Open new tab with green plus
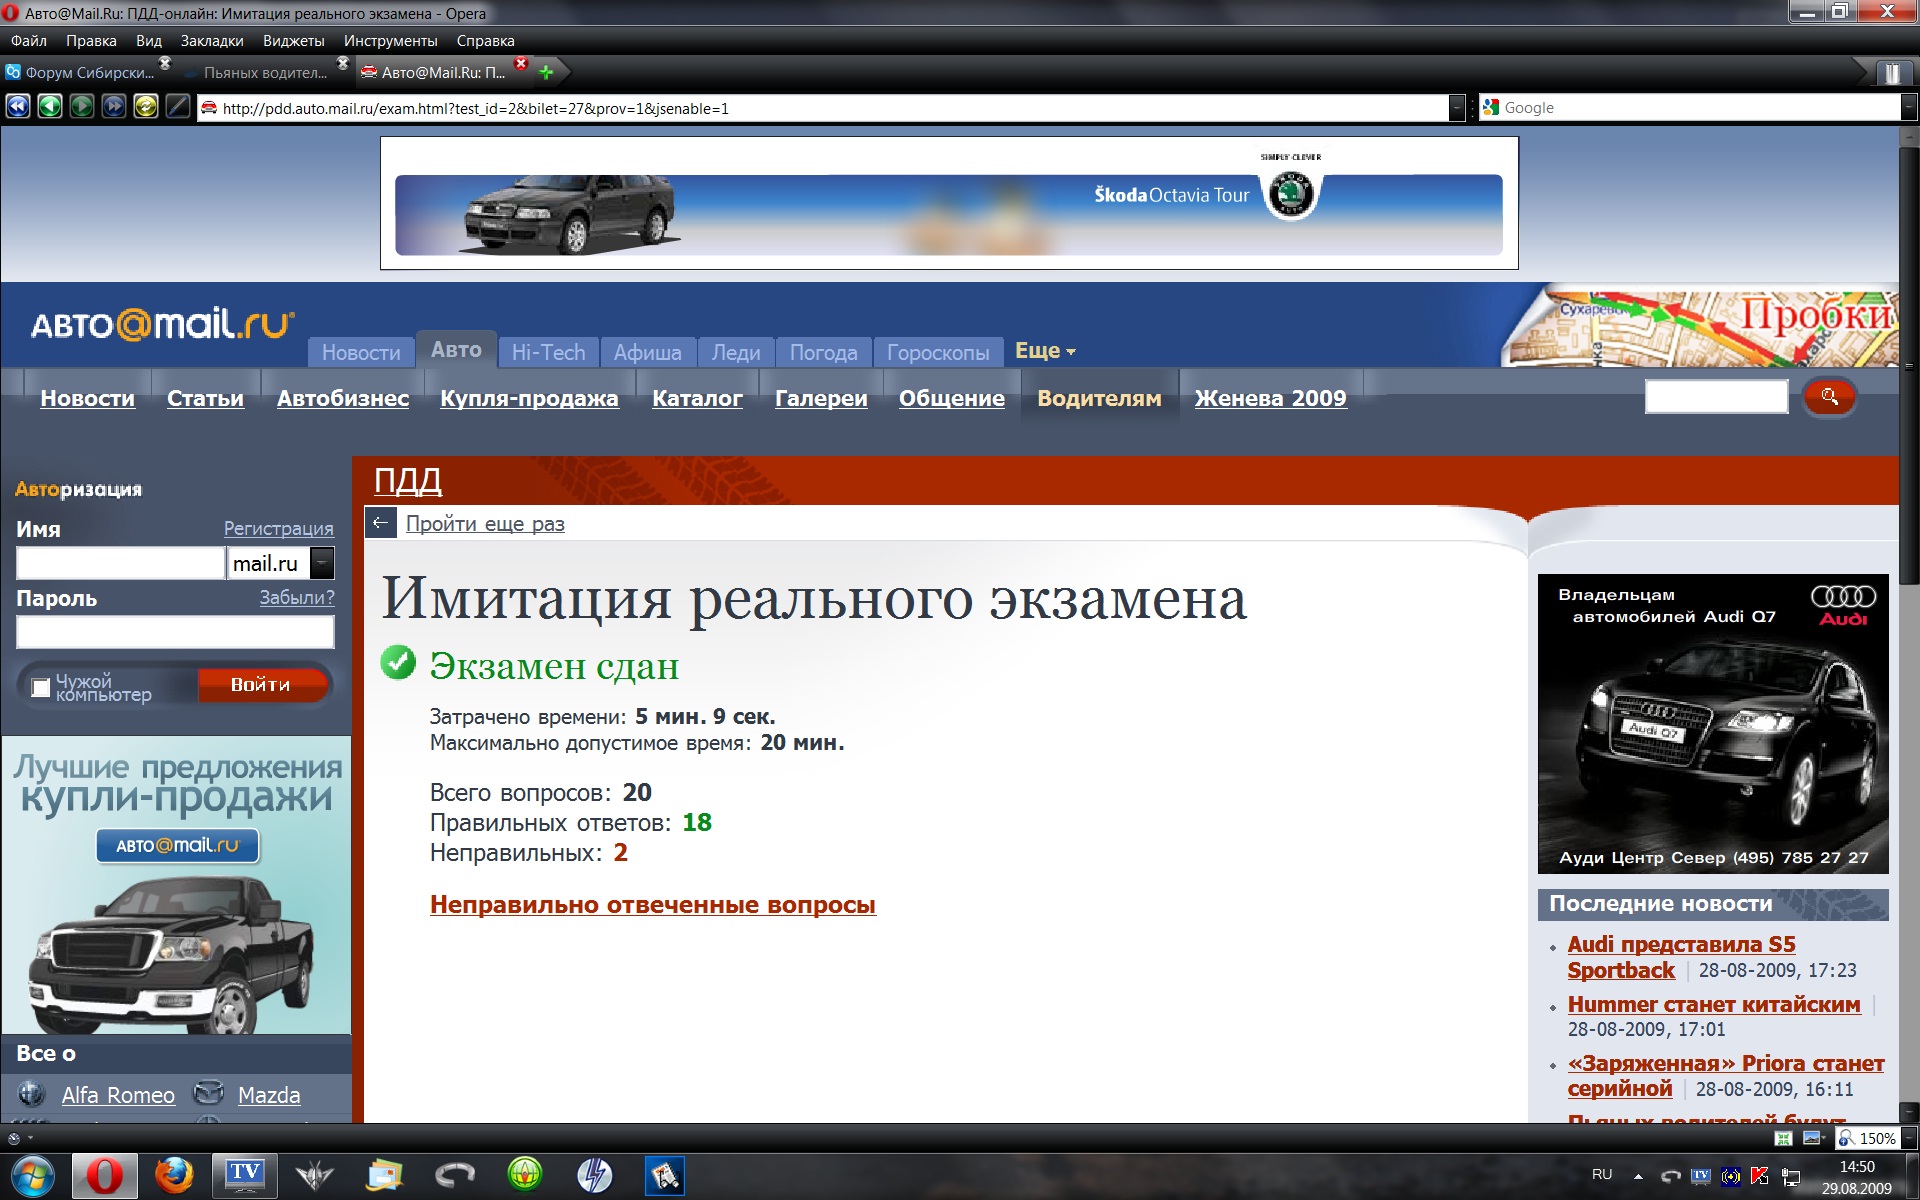Screen dimensions: 1920x1200 [x=546, y=72]
